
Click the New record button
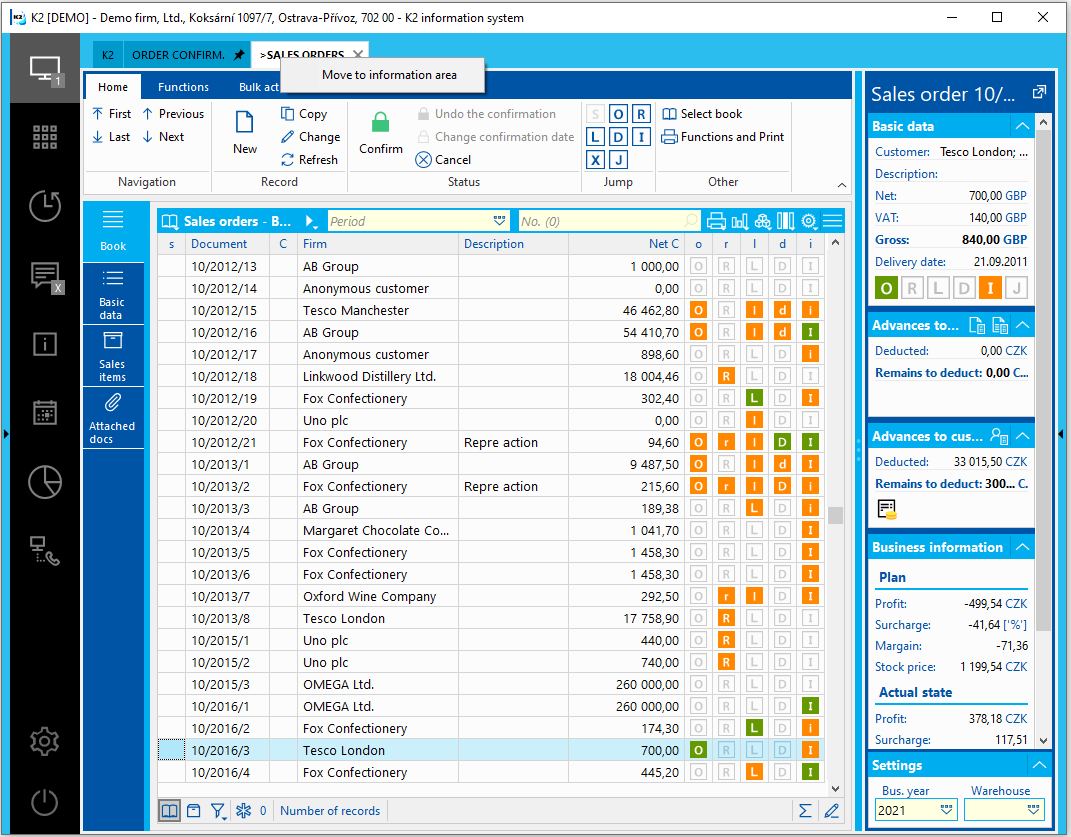coord(245,134)
